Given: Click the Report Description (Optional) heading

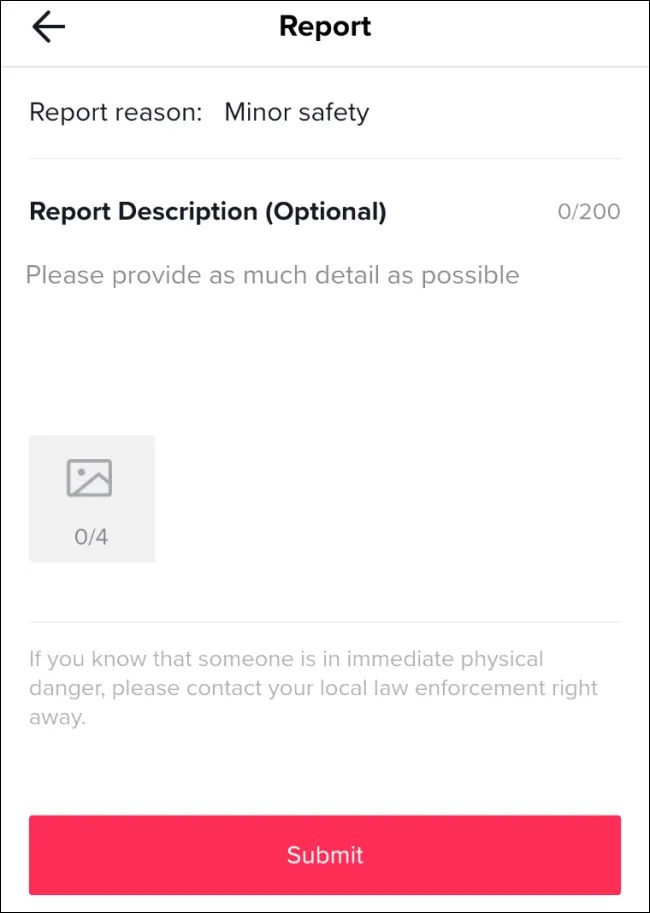Looking at the screenshot, I should coord(207,211).
